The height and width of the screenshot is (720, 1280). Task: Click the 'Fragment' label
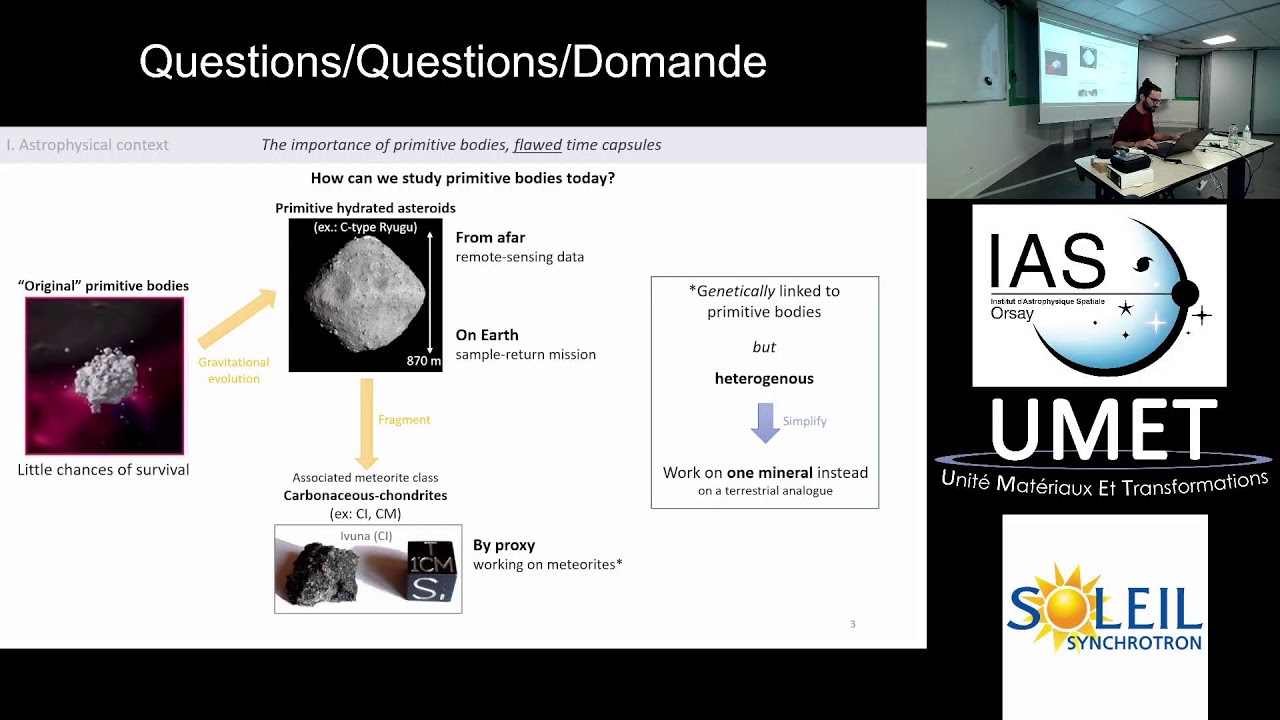point(404,420)
